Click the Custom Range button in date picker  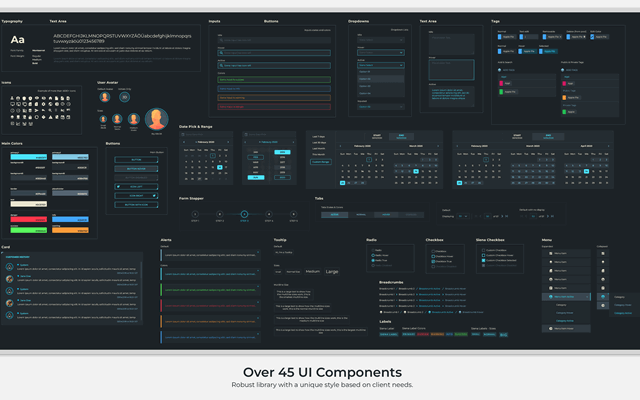coord(321,162)
